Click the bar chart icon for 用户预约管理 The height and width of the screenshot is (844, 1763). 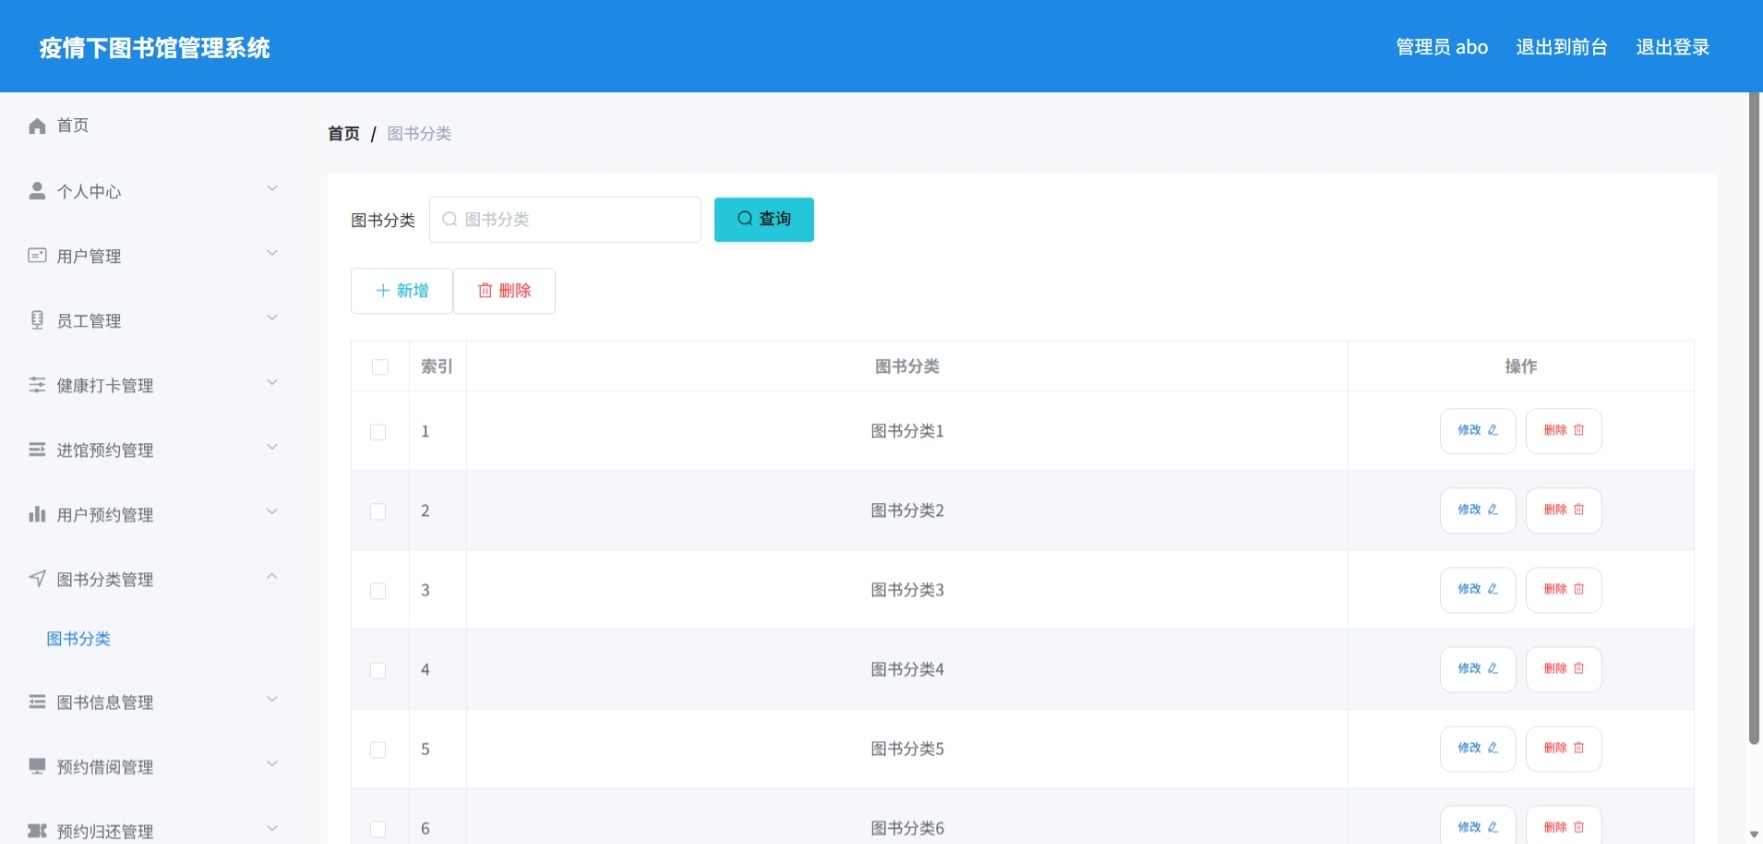click(37, 514)
